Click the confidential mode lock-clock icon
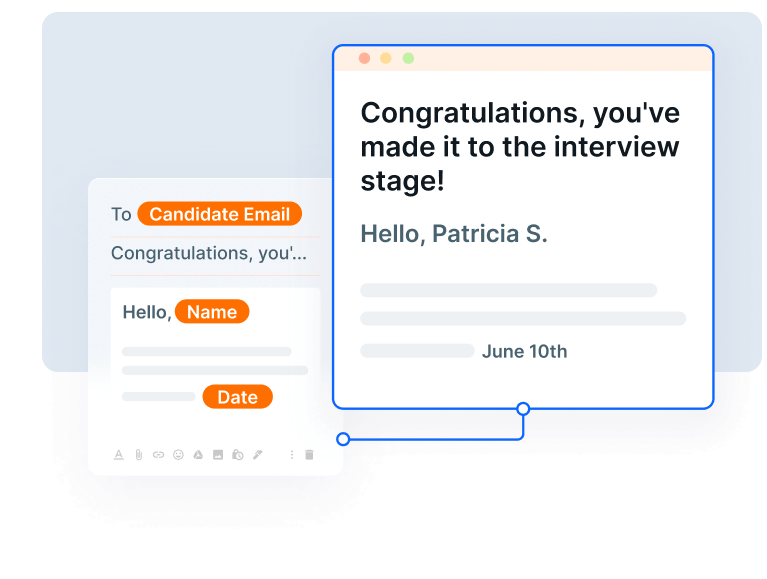 point(237,454)
